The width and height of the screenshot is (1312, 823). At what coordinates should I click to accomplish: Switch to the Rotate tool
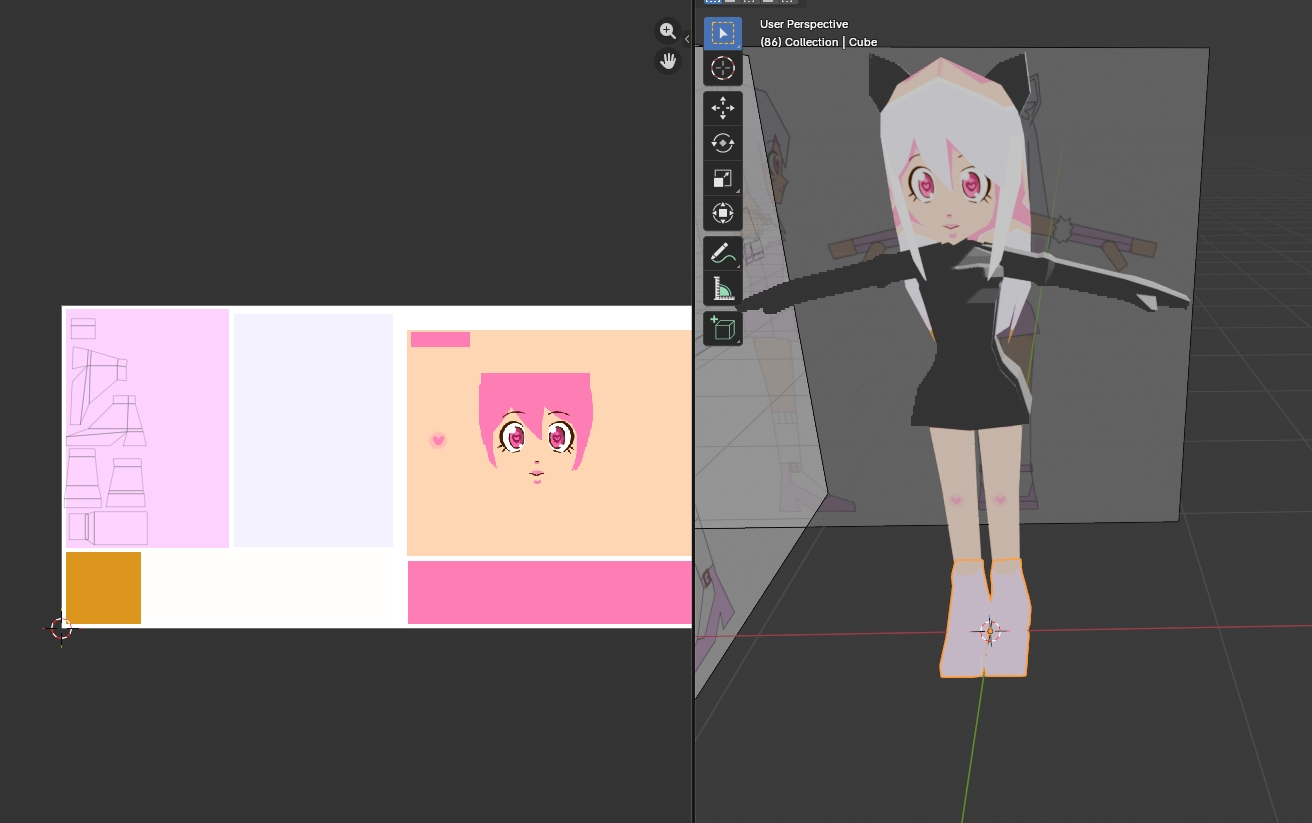722,143
